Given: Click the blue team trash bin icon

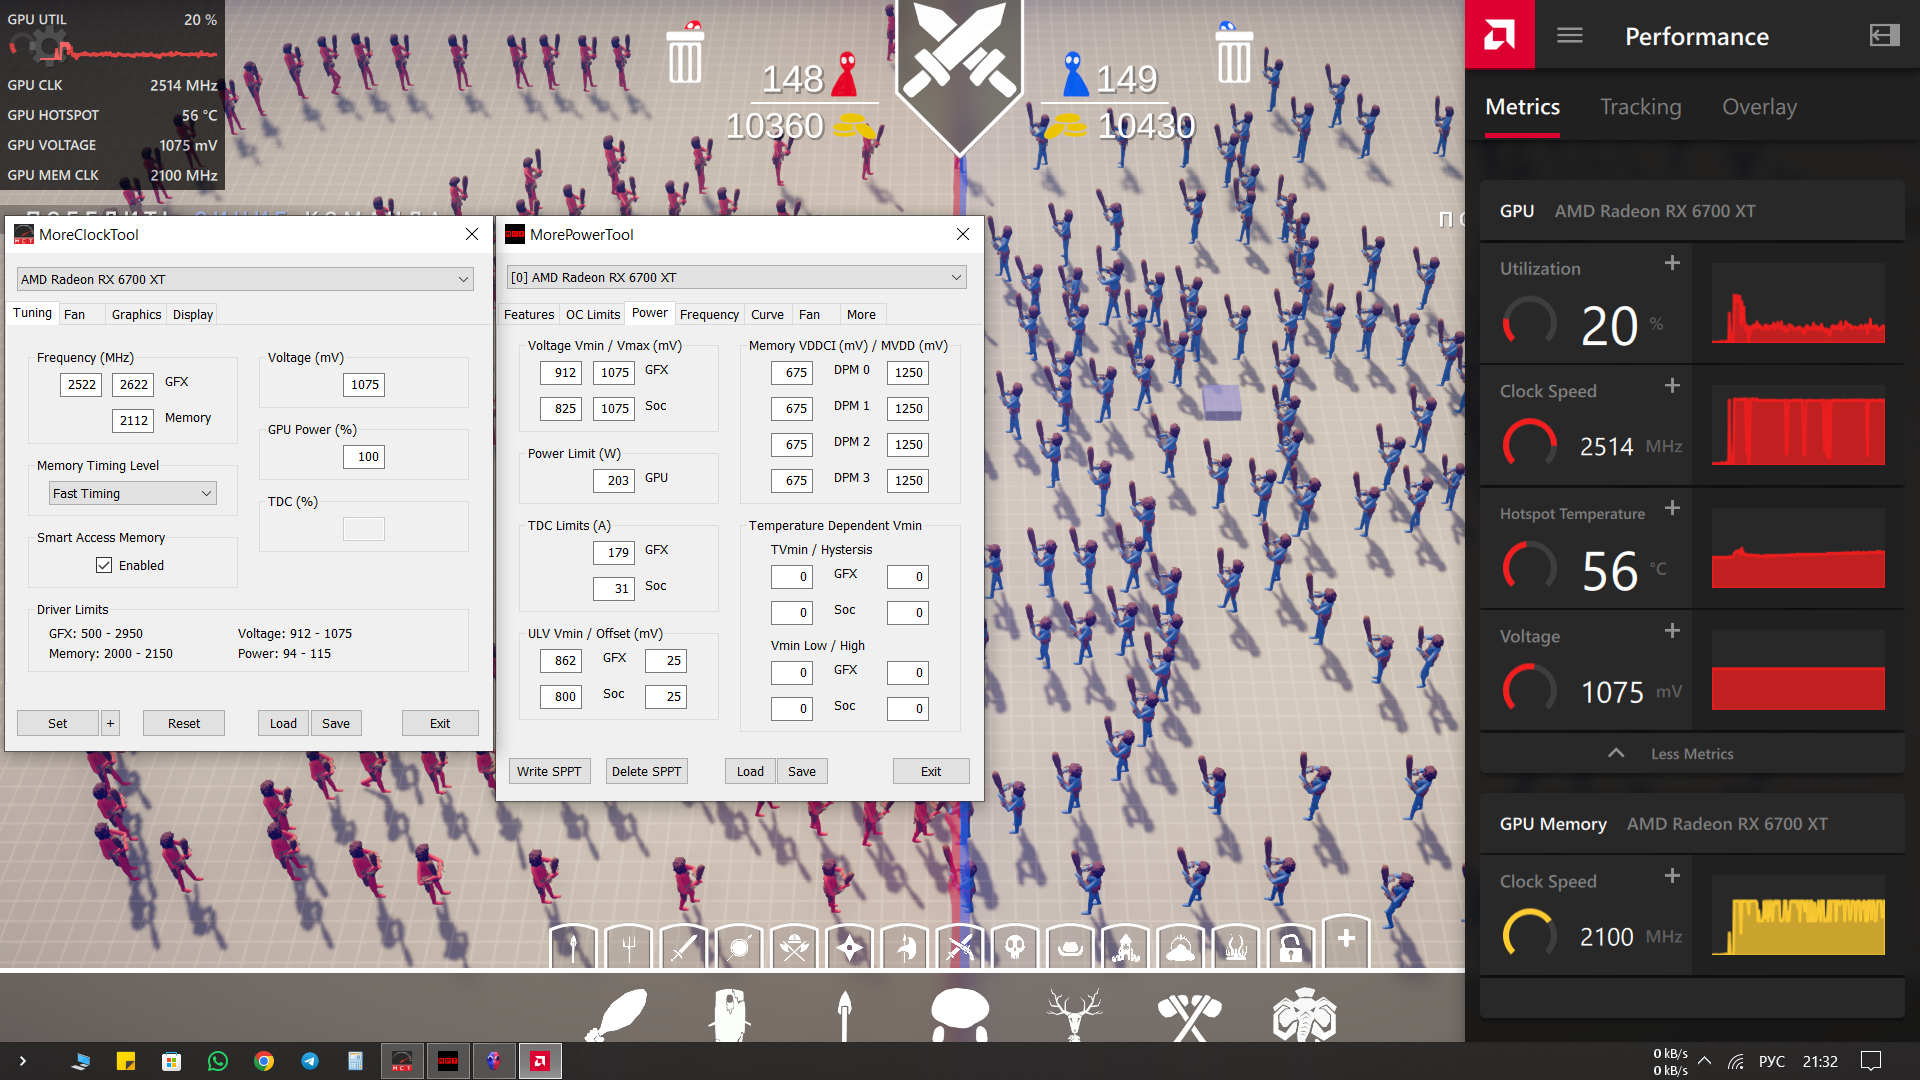Looking at the screenshot, I should [1233, 55].
